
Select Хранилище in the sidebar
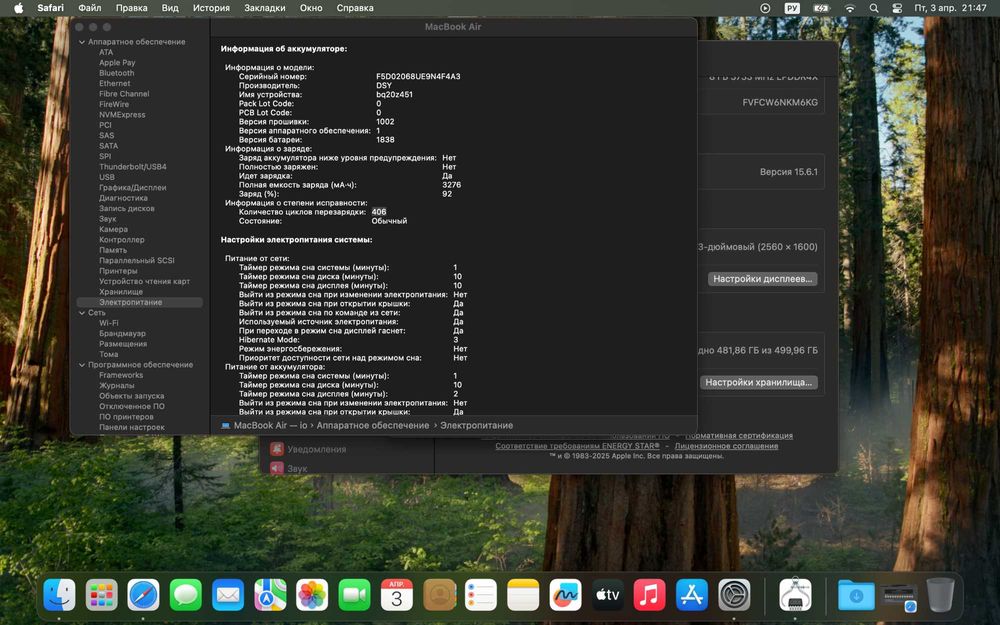[x=121, y=292]
